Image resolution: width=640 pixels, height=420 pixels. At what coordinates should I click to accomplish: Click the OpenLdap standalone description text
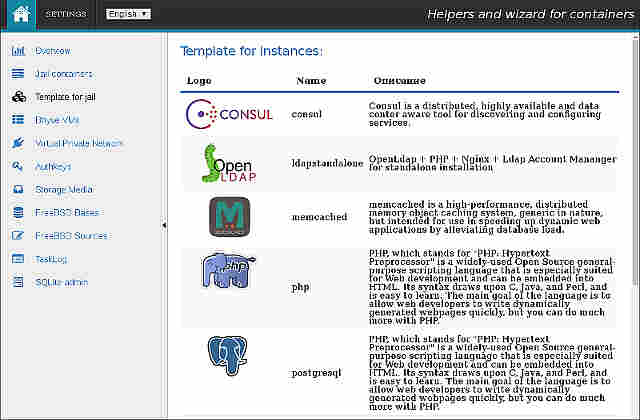492,163
